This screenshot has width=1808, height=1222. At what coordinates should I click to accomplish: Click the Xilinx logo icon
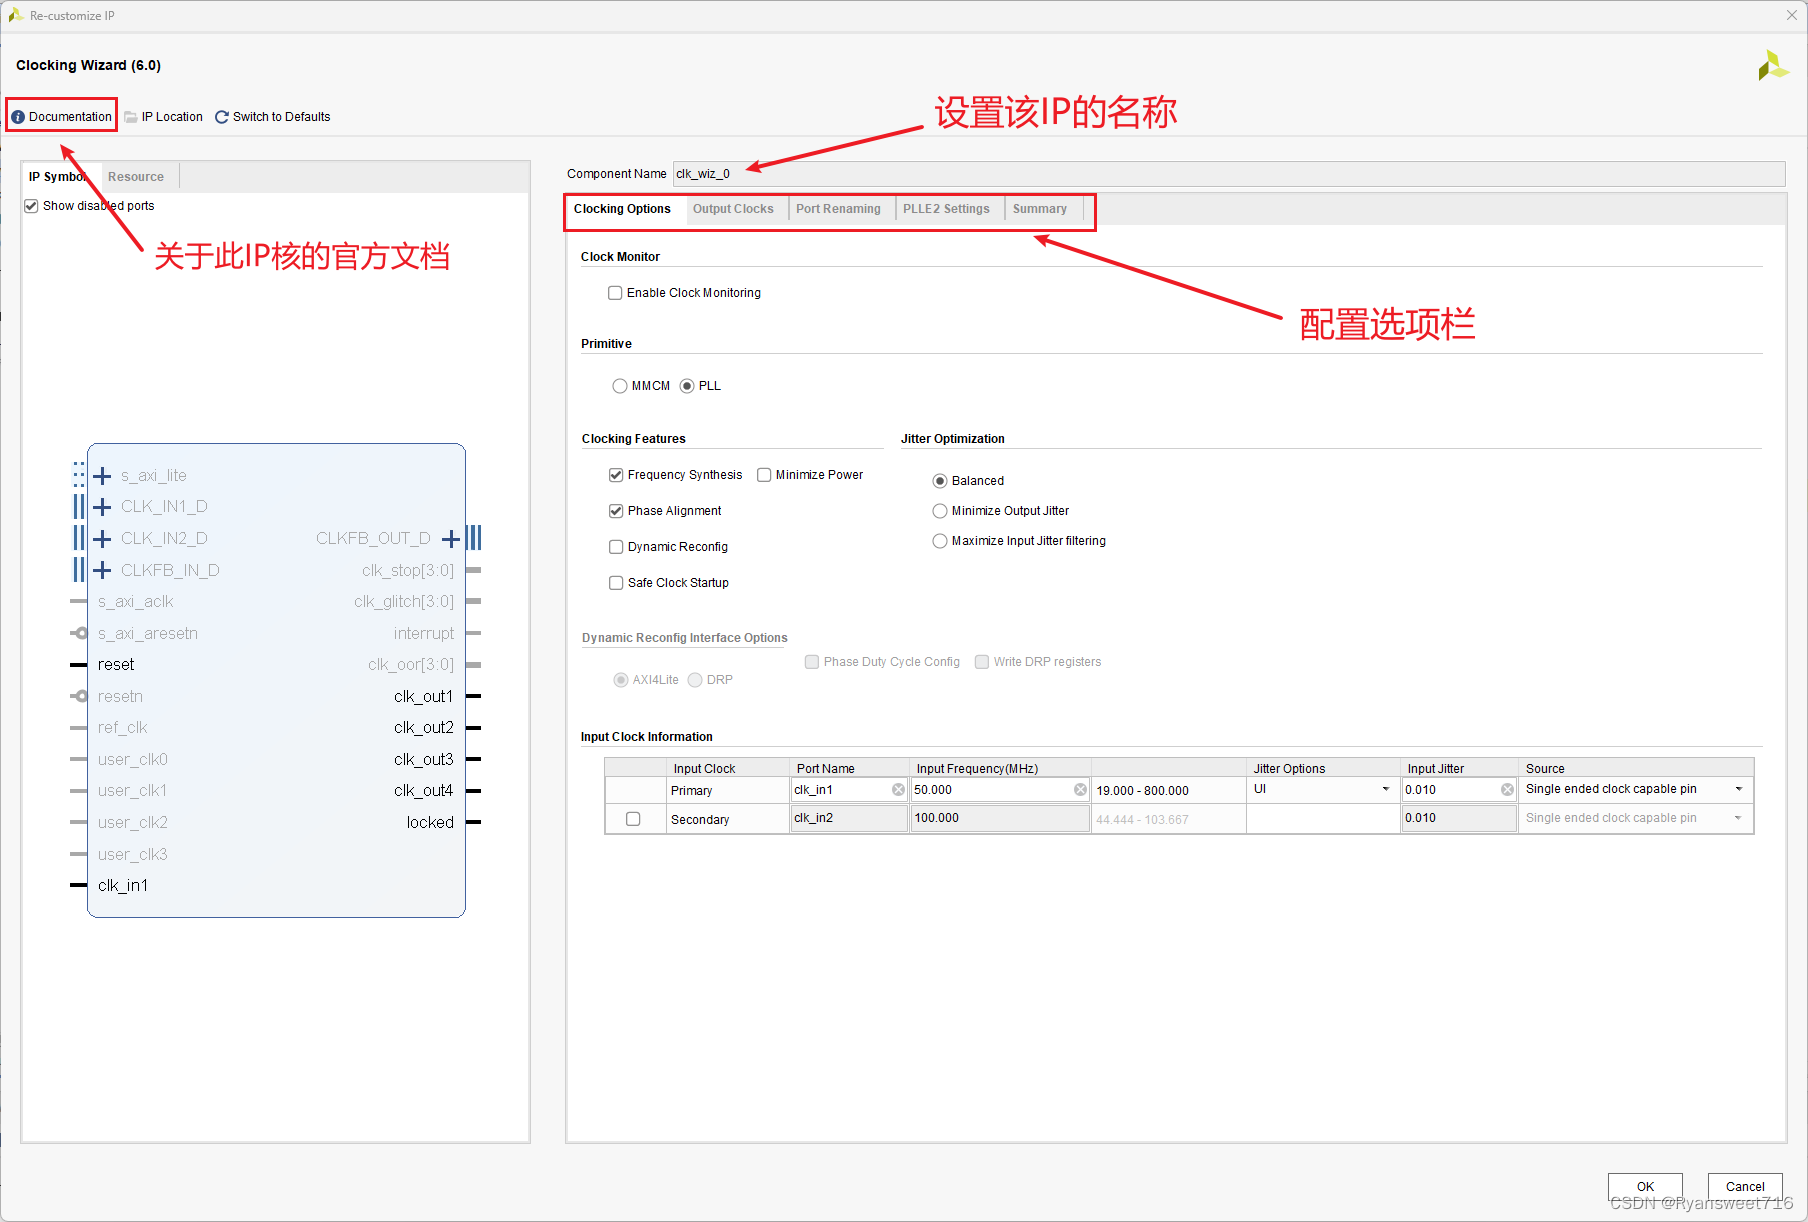click(1772, 66)
